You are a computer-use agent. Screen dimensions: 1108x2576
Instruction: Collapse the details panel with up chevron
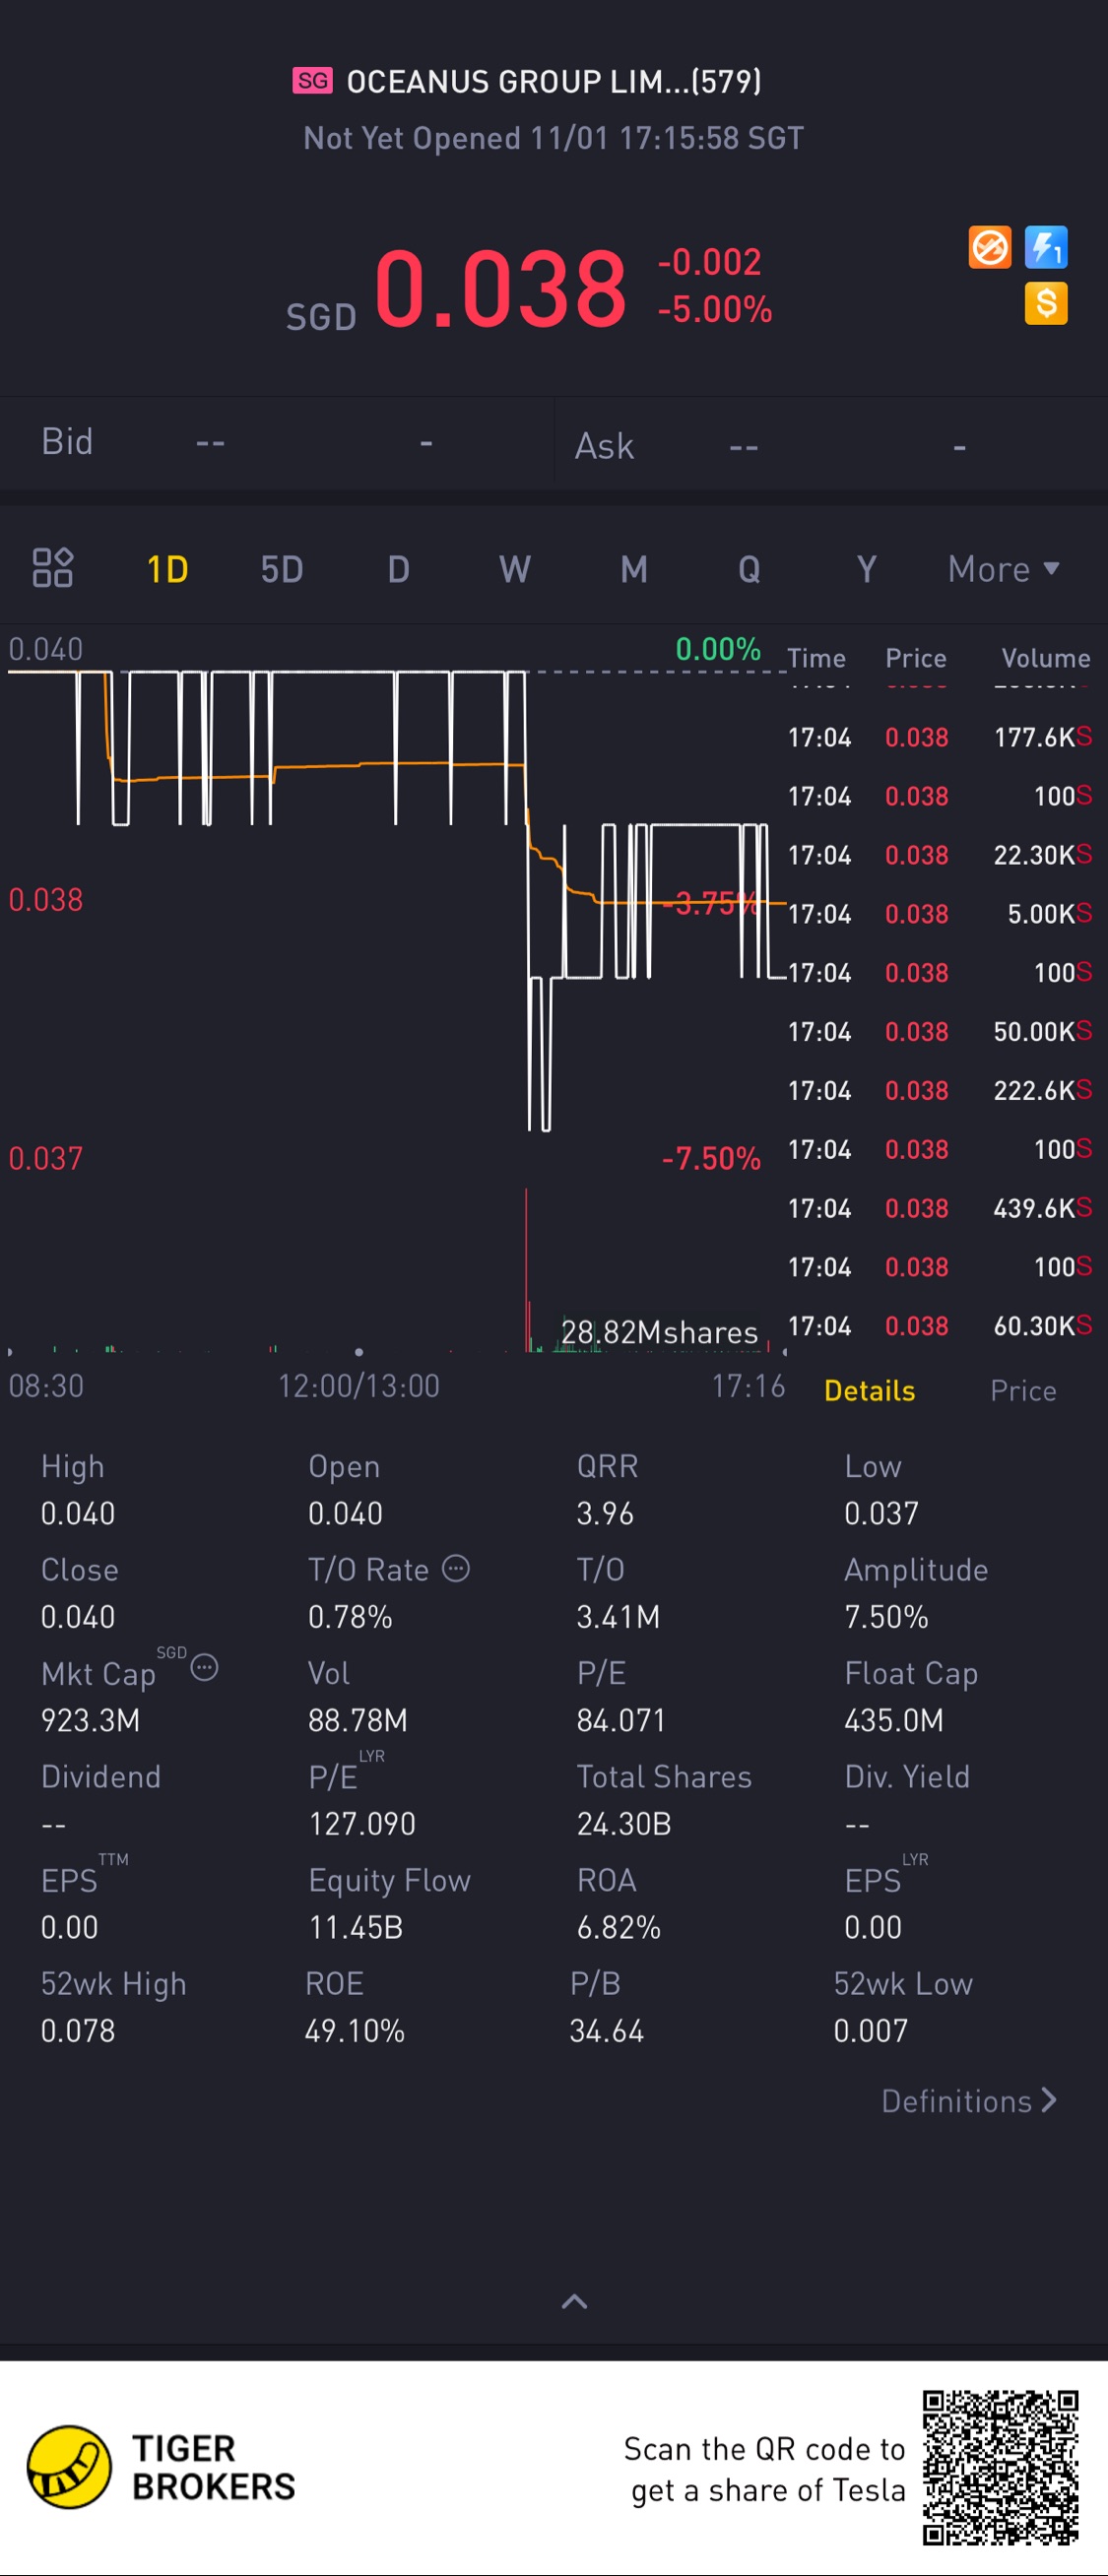(574, 2301)
